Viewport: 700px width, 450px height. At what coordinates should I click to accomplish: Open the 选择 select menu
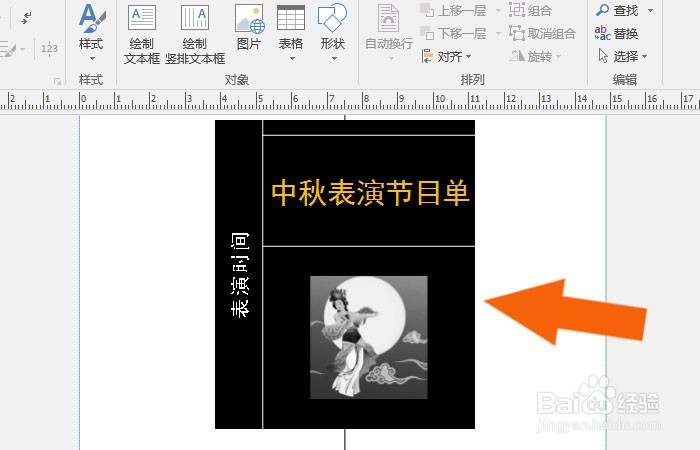622,57
